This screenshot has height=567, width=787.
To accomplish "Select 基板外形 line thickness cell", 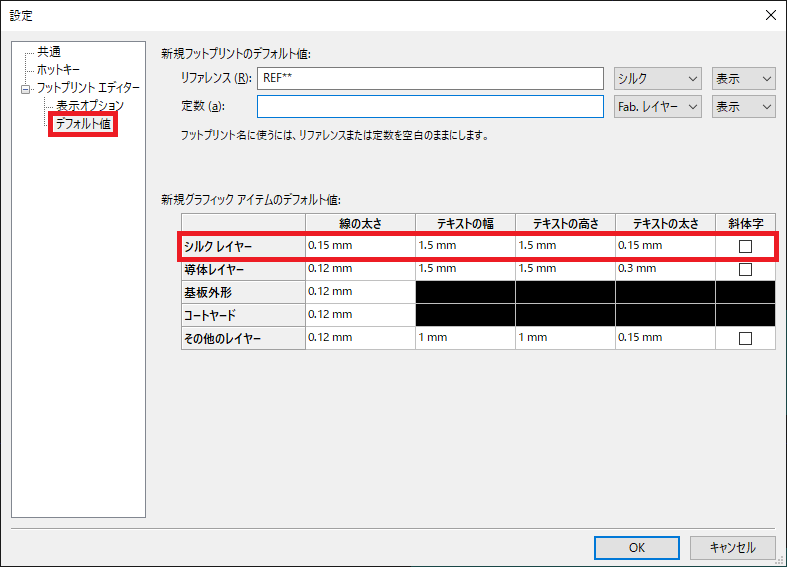I will tap(359, 292).
